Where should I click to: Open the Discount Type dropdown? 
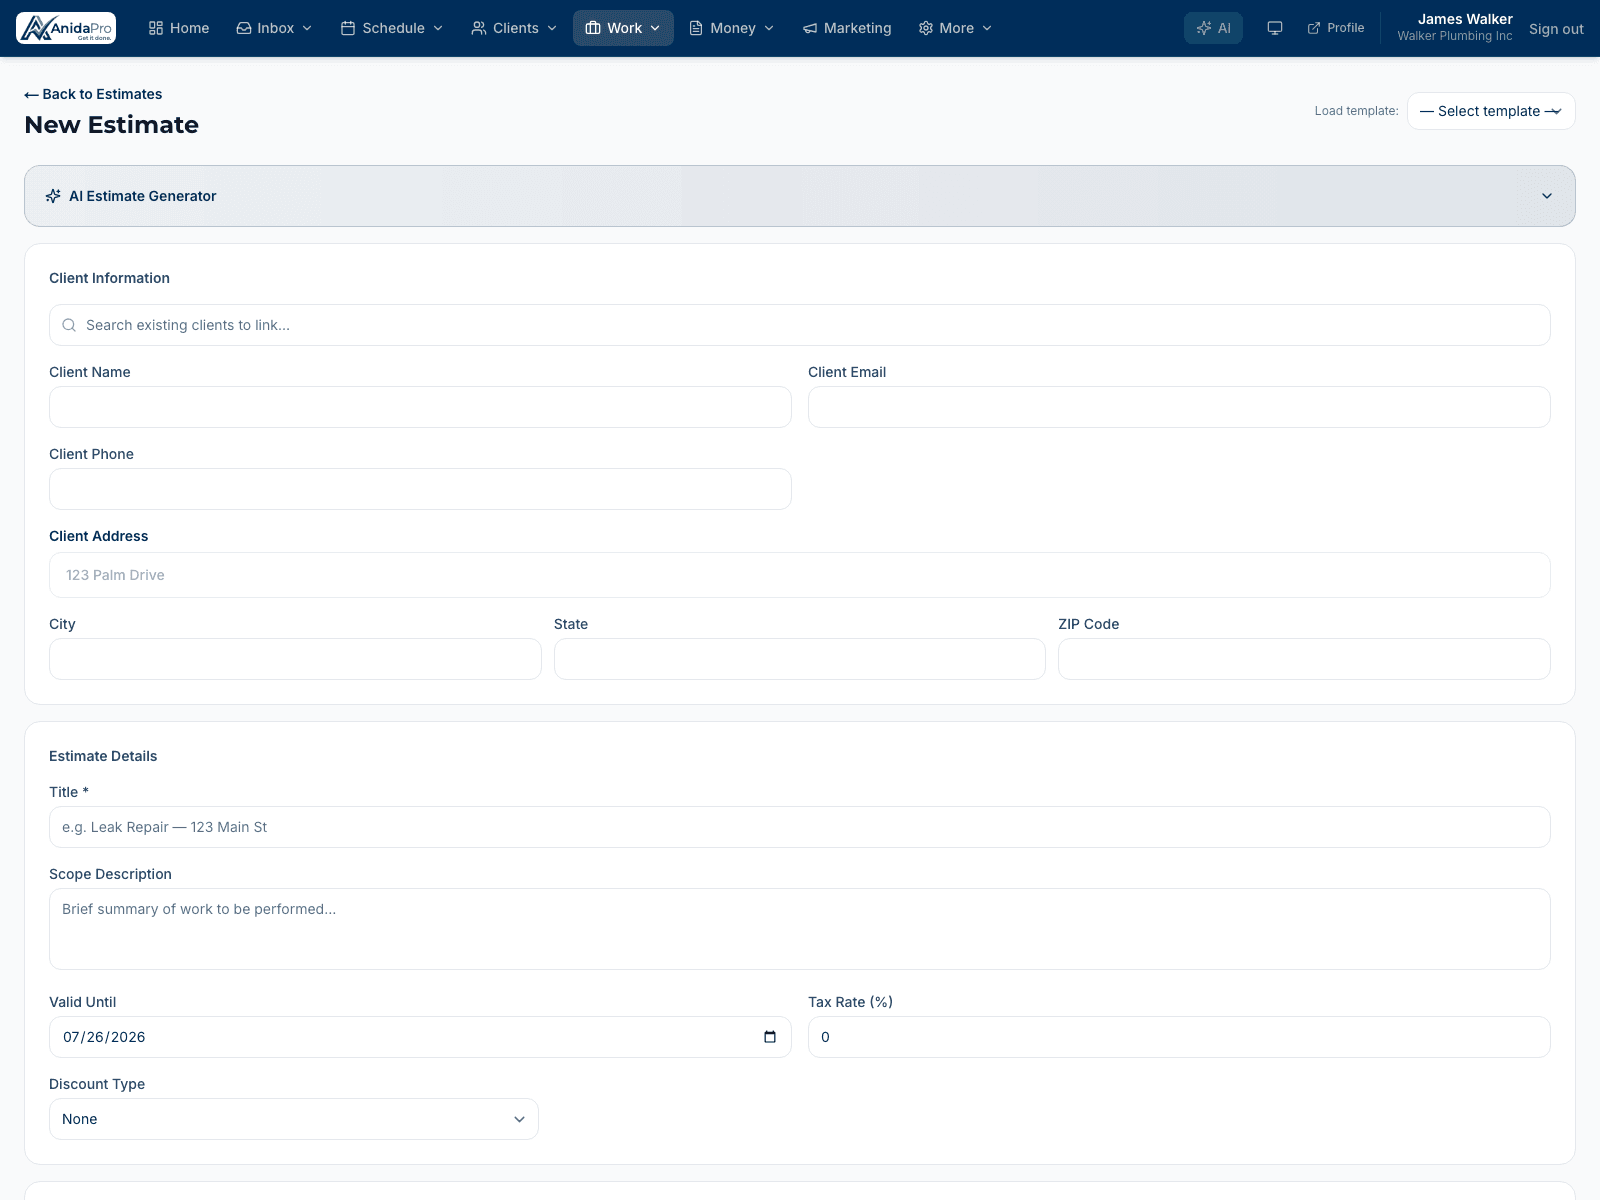tap(294, 1119)
